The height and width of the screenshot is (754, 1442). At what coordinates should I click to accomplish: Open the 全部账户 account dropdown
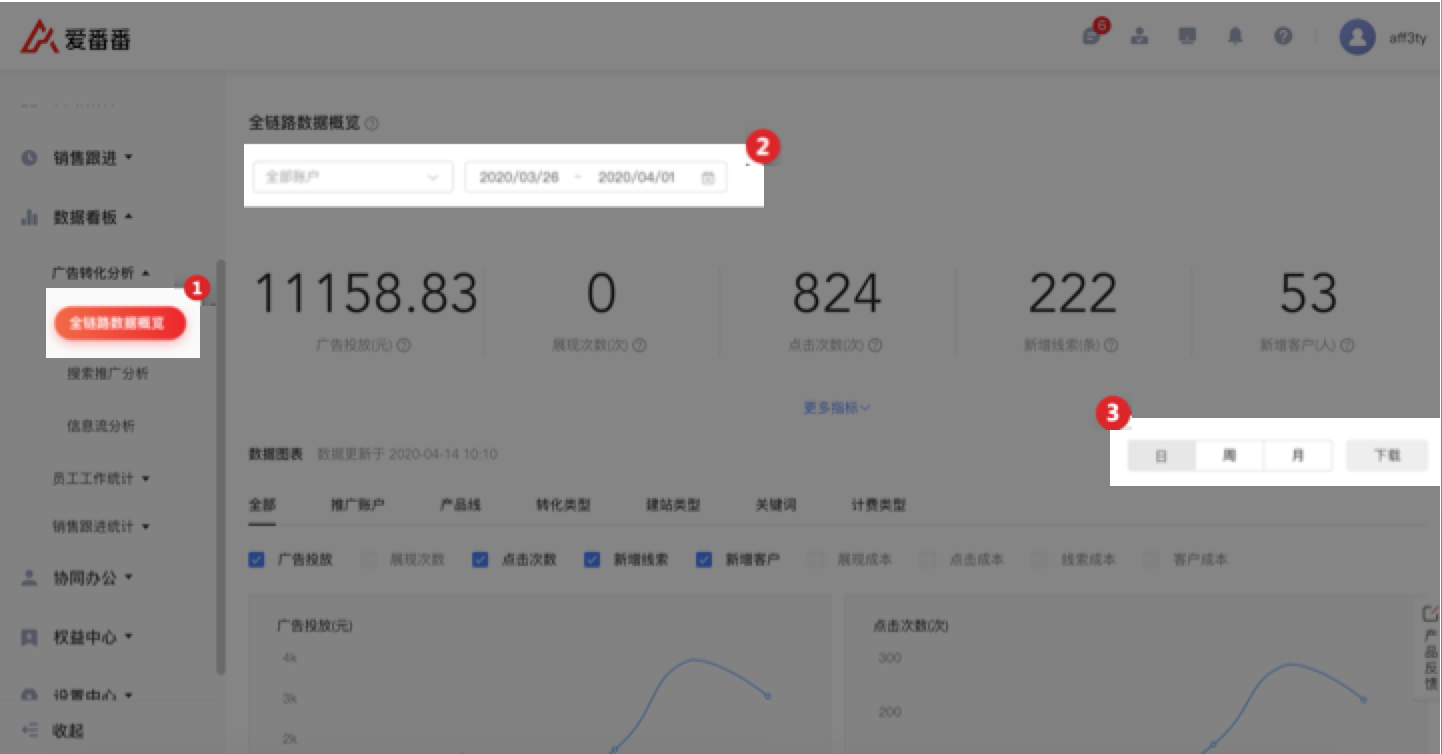(x=352, y=177)
